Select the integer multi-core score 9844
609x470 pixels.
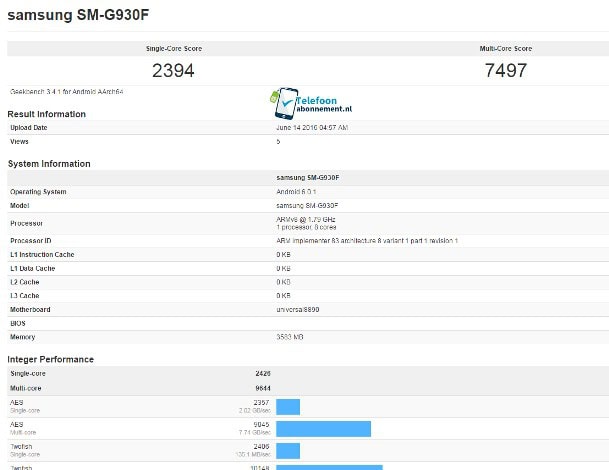click(x=263, y=388)
